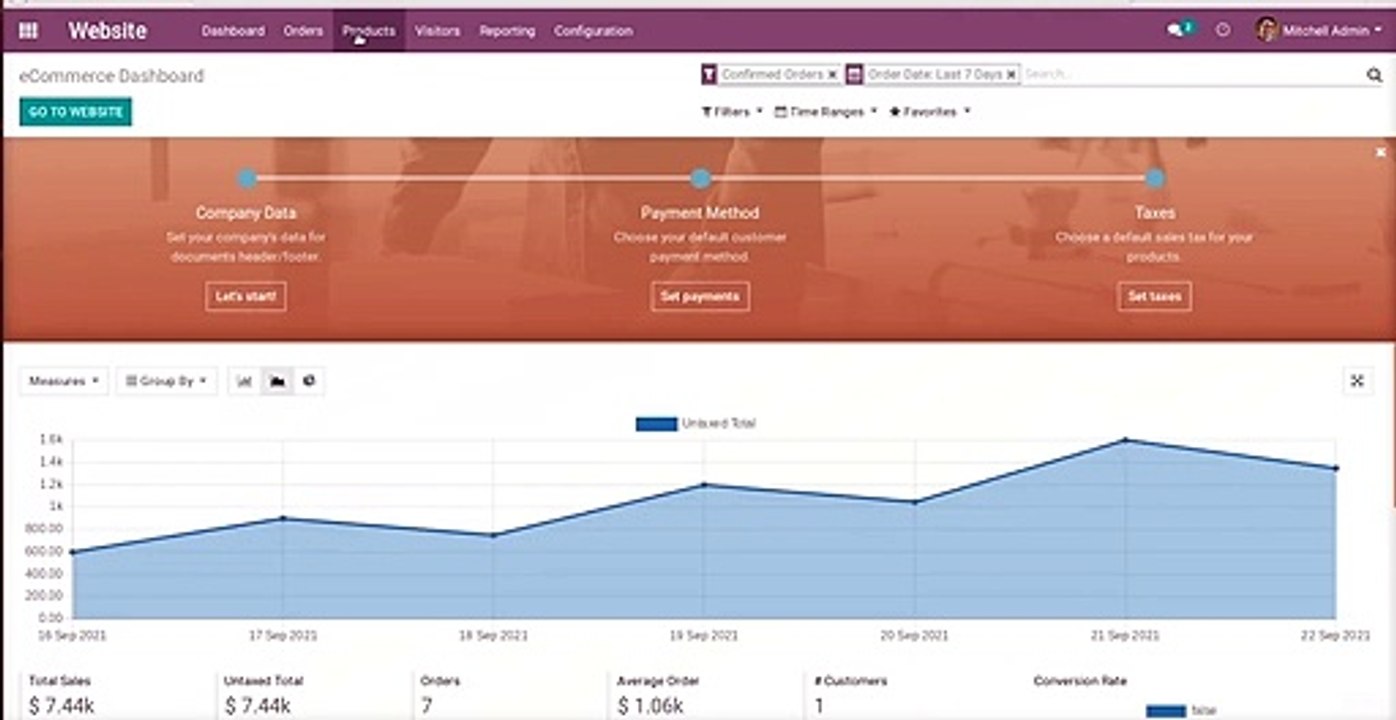Click the Let's start! button
Image resolution: width=1396 pixels, height=720 pixels.
coord(246,297)
